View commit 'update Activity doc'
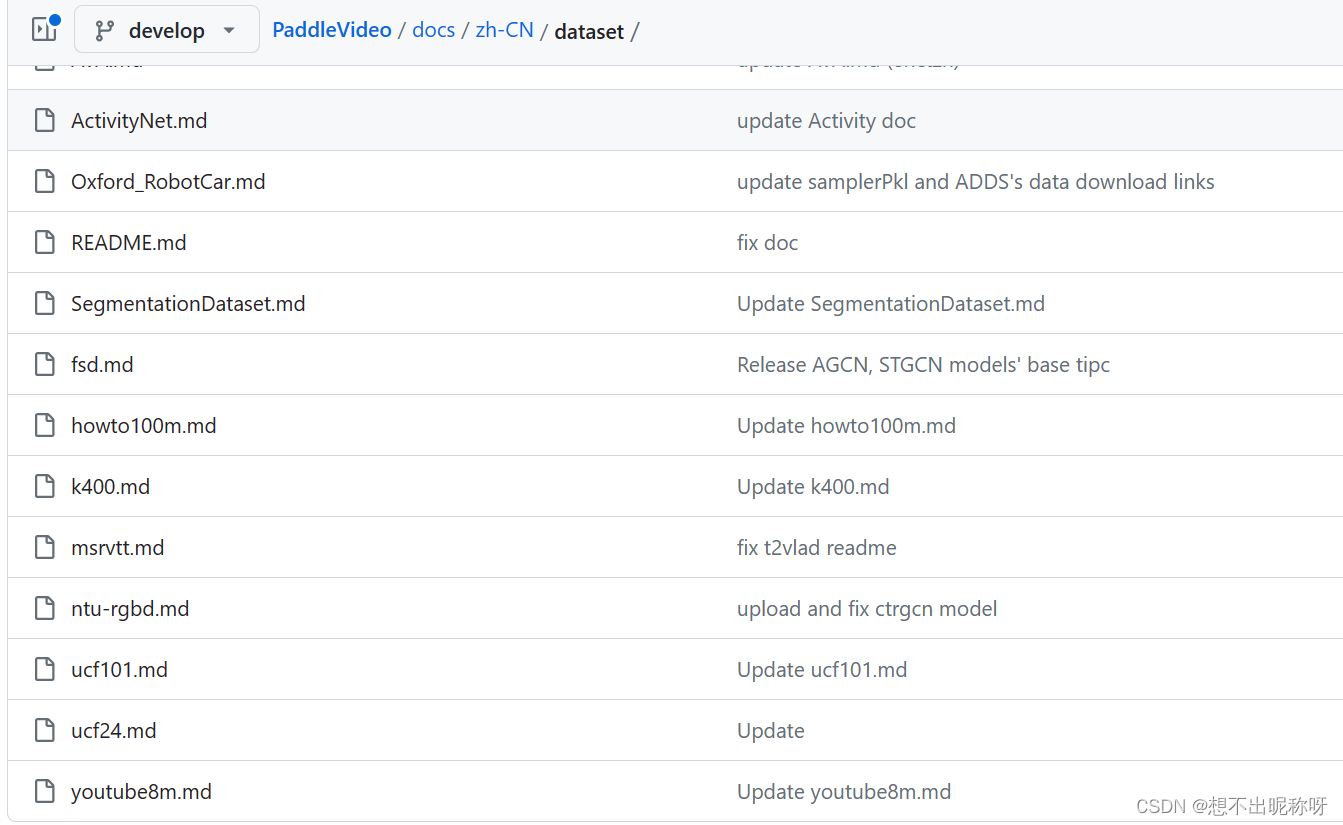Screen dimensions: 1343x825 pos(826,121)
